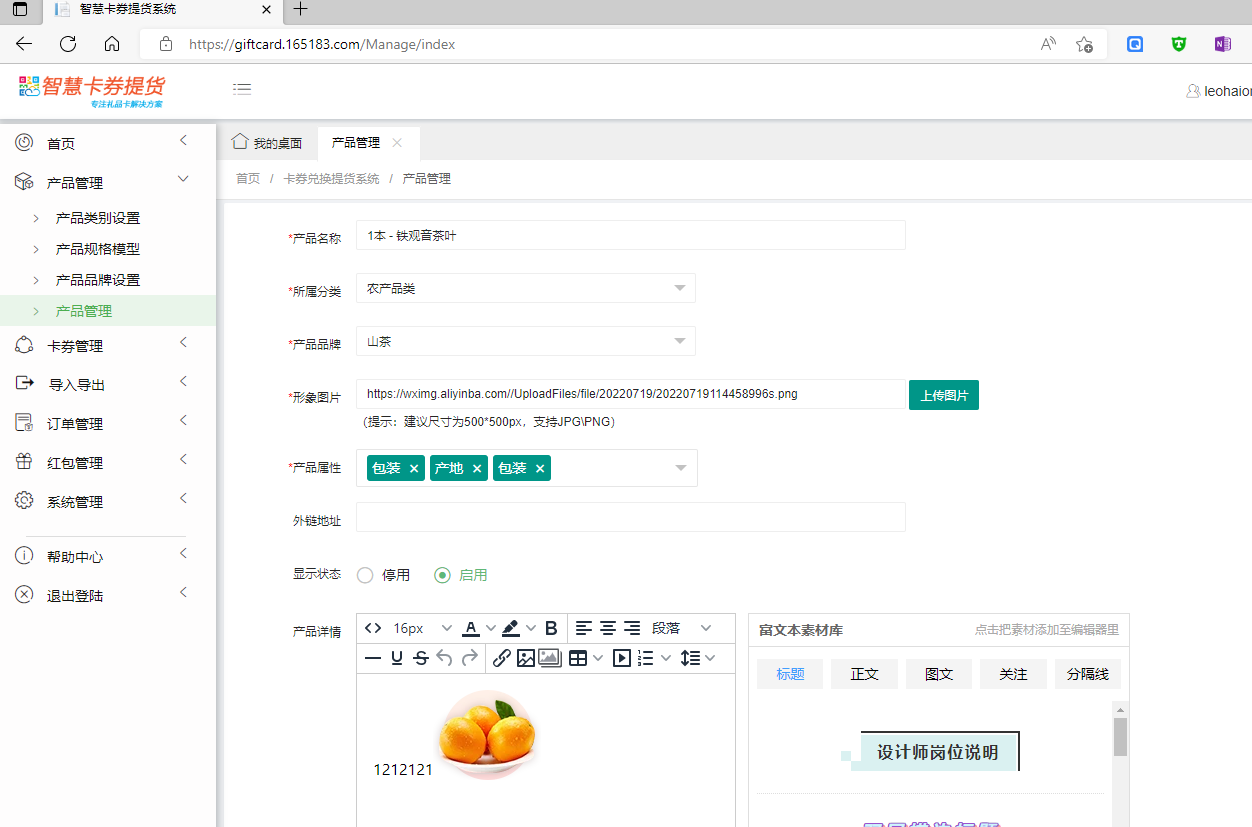Click the 上传图片 button

click(x=943, y=395)
